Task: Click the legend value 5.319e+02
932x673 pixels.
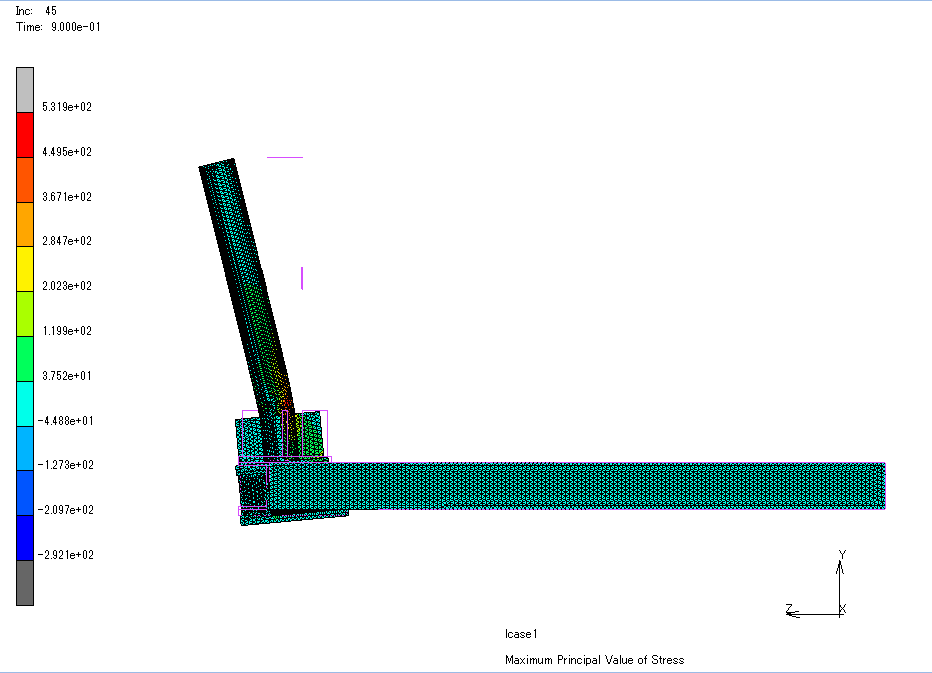Action: pyautogui.click(x=67, y=107)
